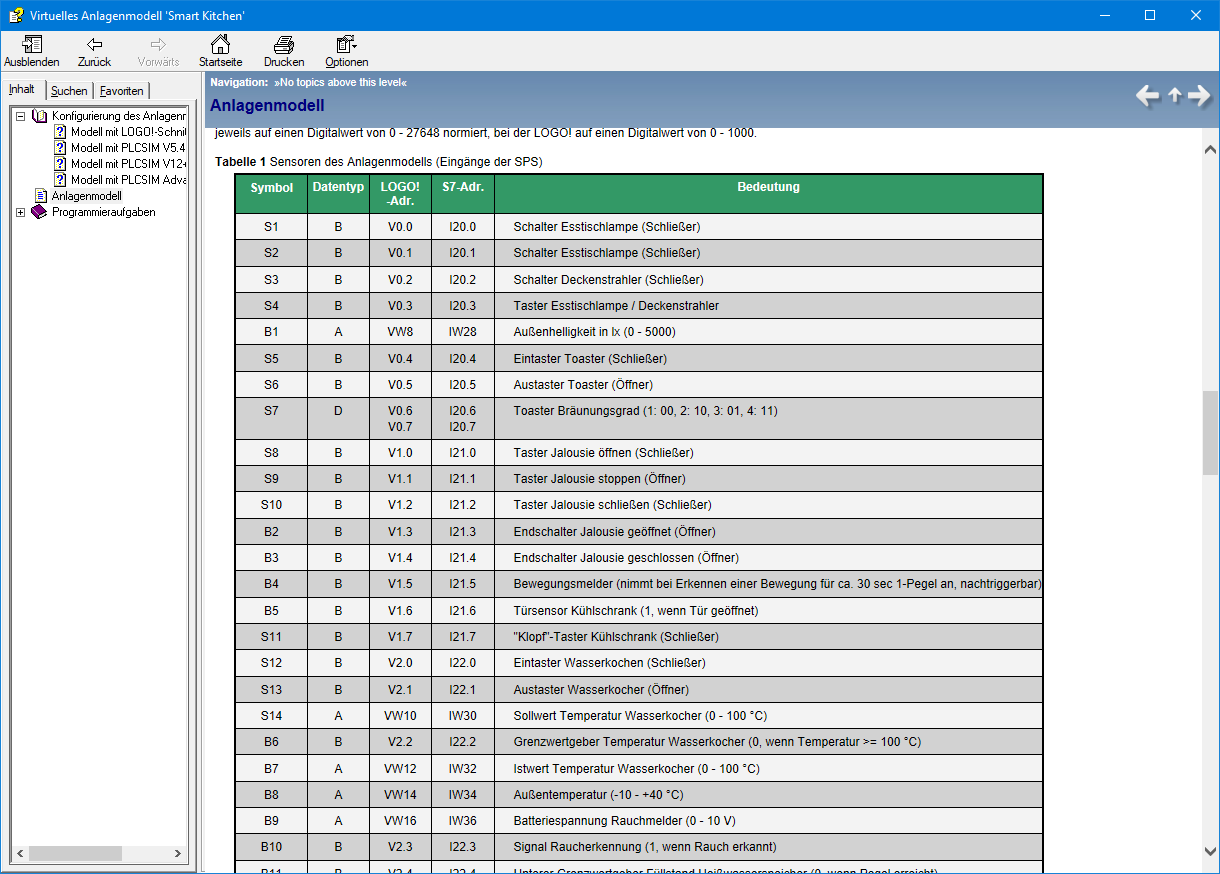Click the page icon beside Anlagenmodell
1220x874 pixels.
(41, 196)
